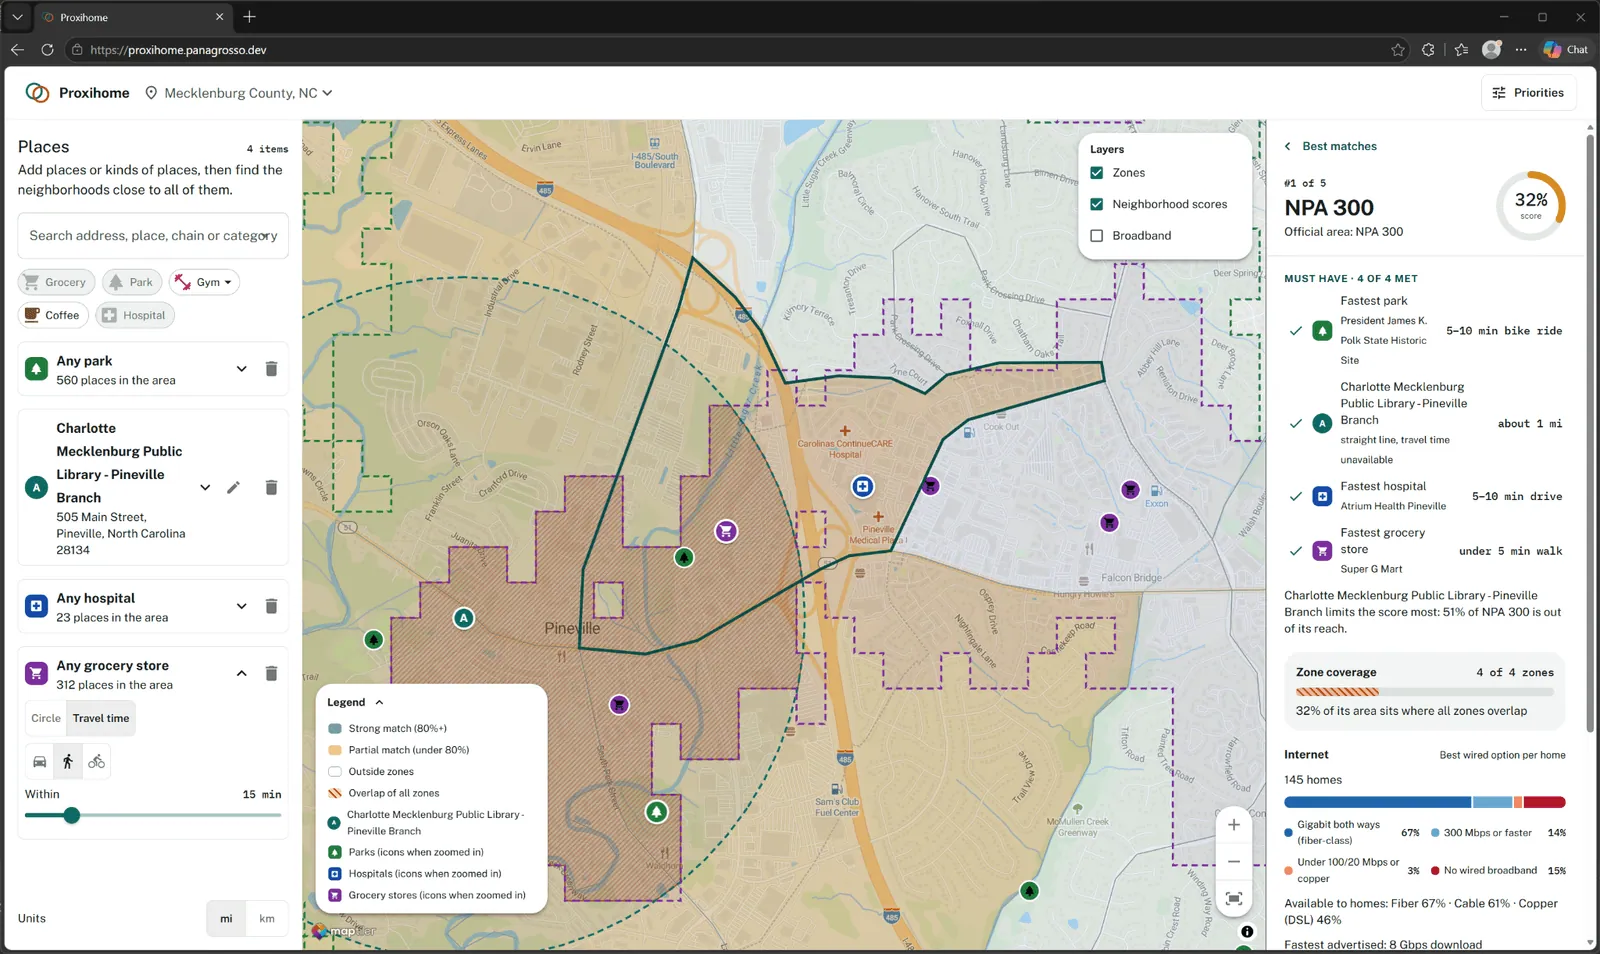
Task: Select bicycle travel mode
Action: click(x=96, y=762)
